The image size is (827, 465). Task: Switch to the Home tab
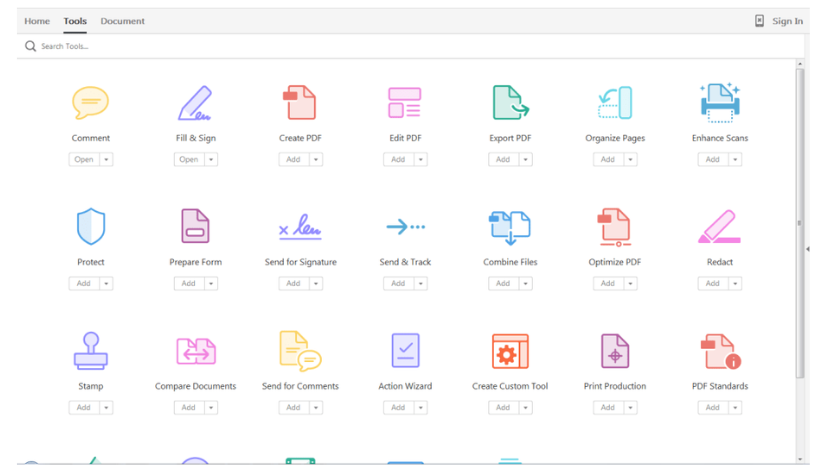pos(37,21)
